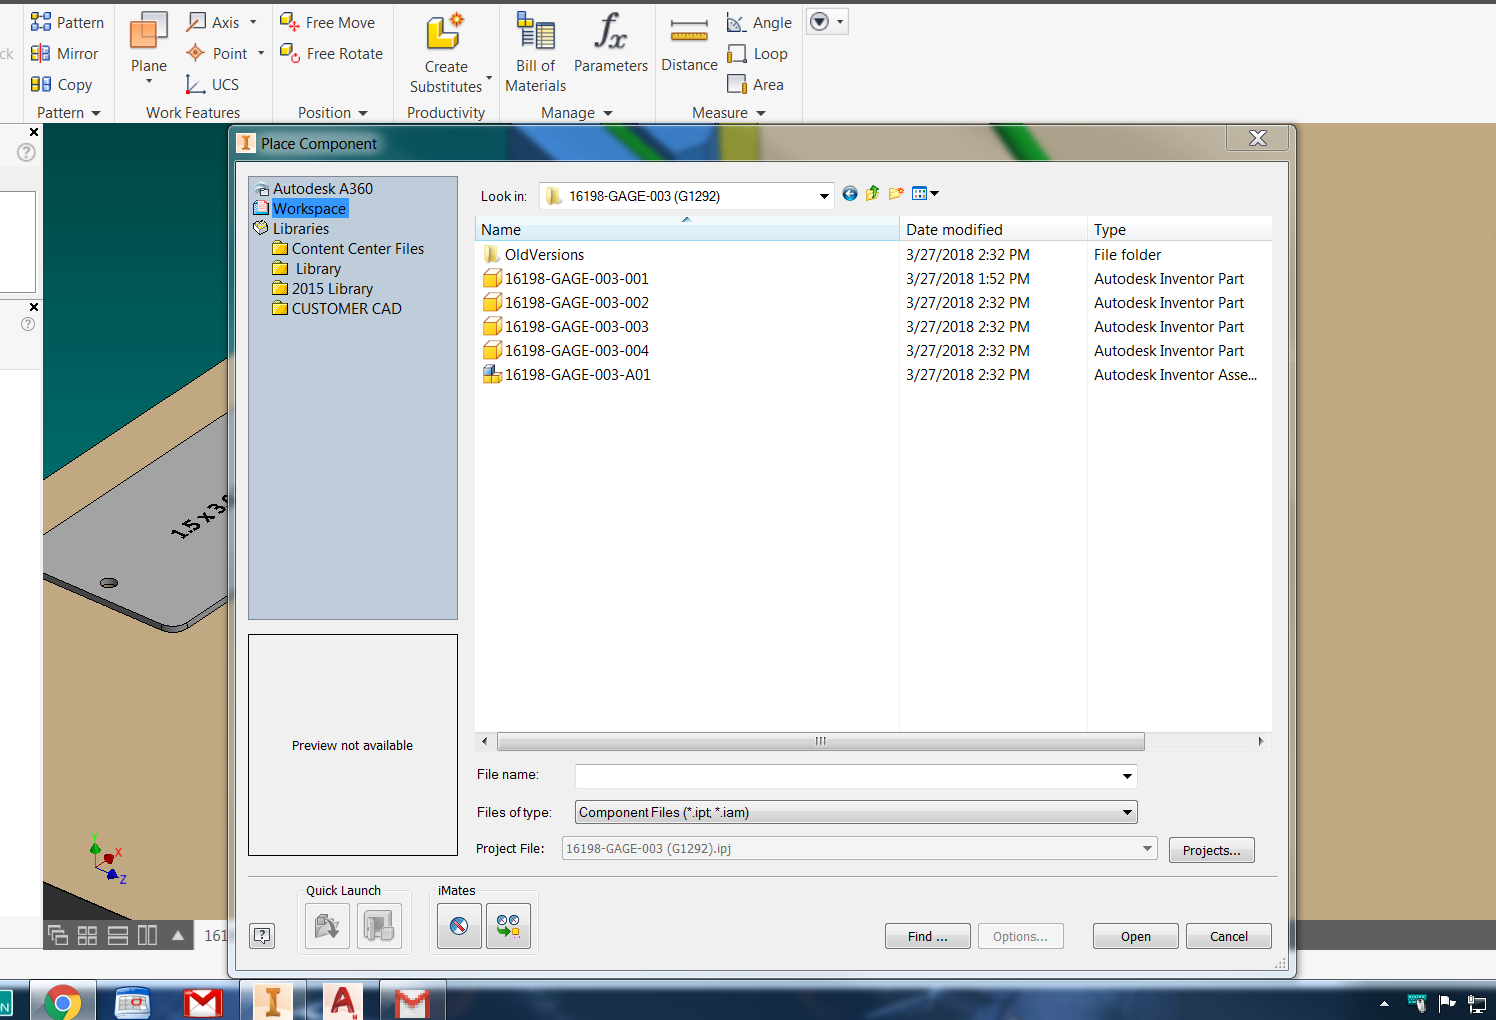Select the Free Rotate tool

tap(331, 53)
